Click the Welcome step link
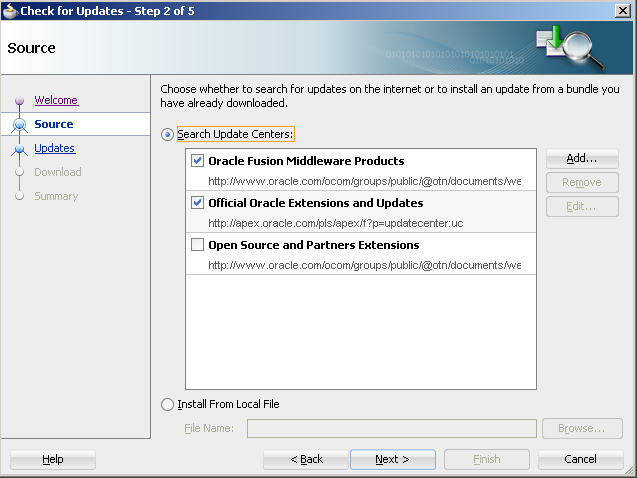 point(56,100)
